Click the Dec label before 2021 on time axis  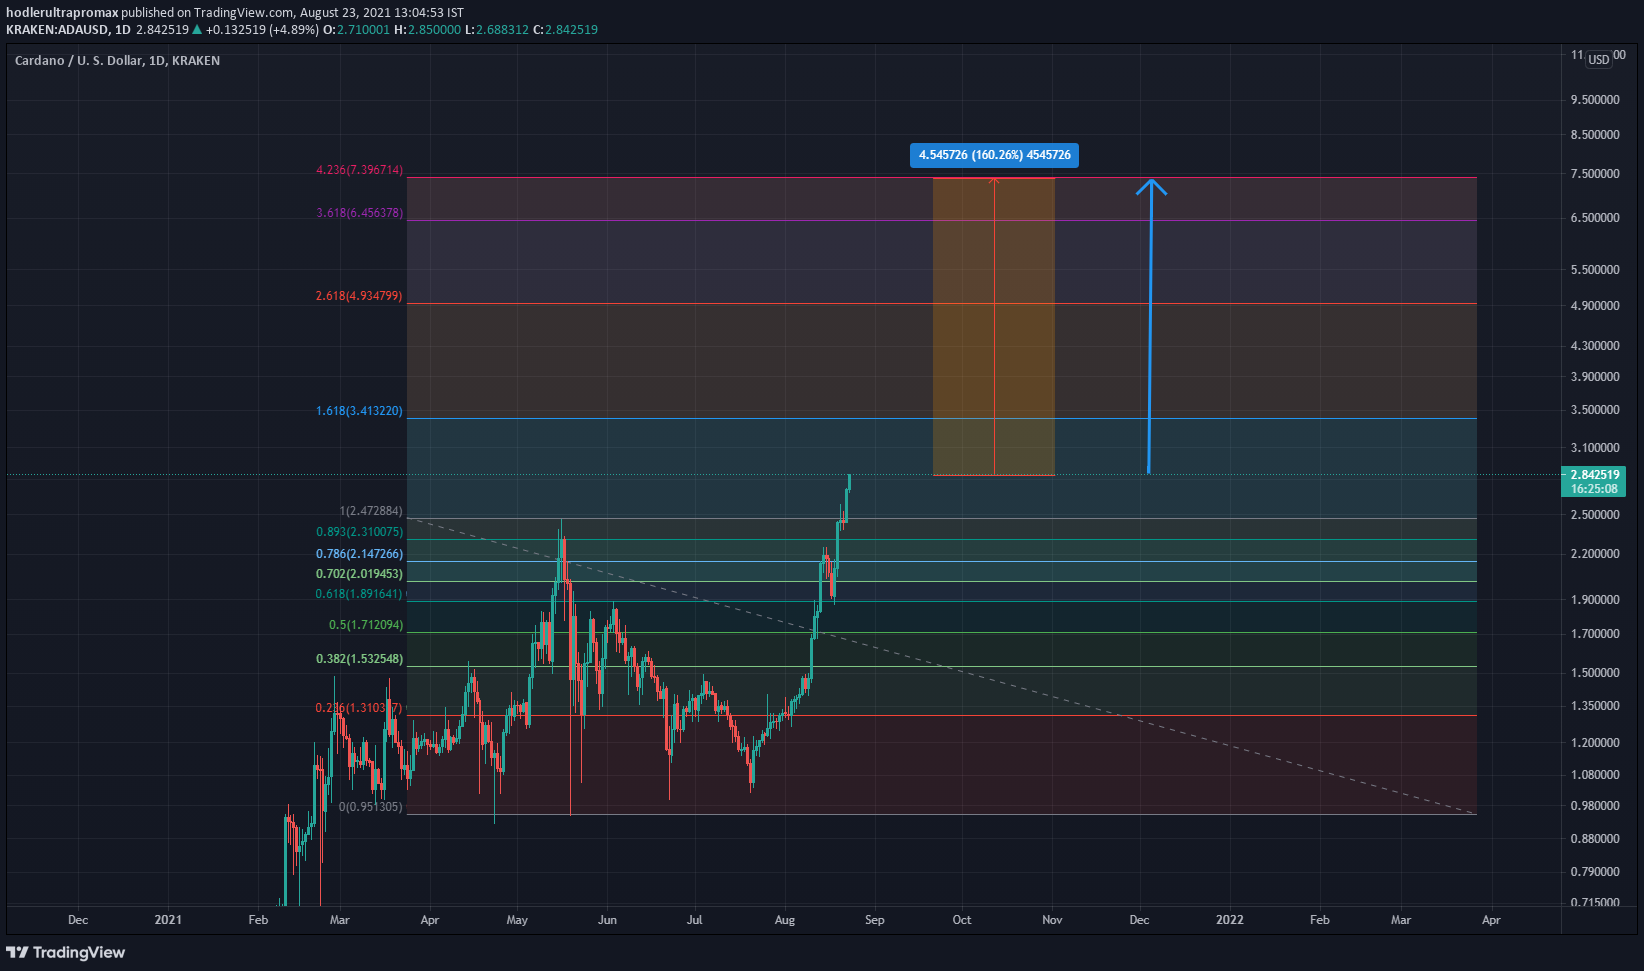click(x=78, y=920)
